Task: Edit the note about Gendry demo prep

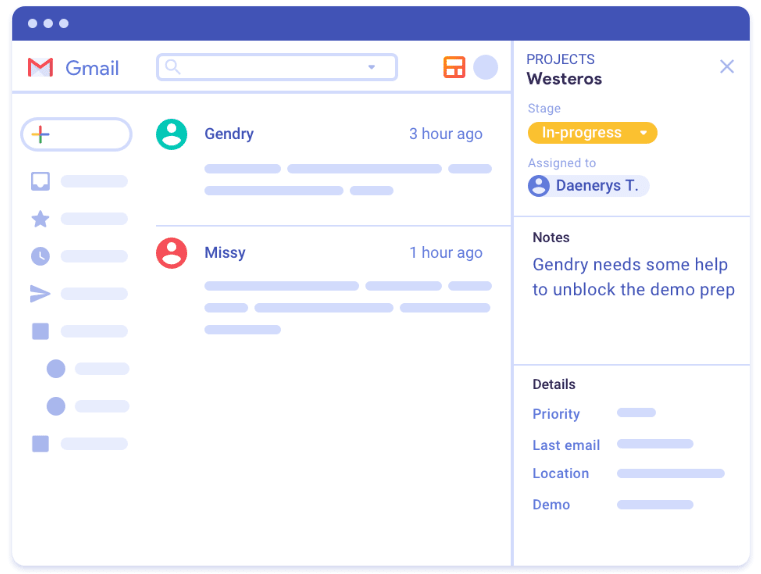Action: (x=633, y=277)
